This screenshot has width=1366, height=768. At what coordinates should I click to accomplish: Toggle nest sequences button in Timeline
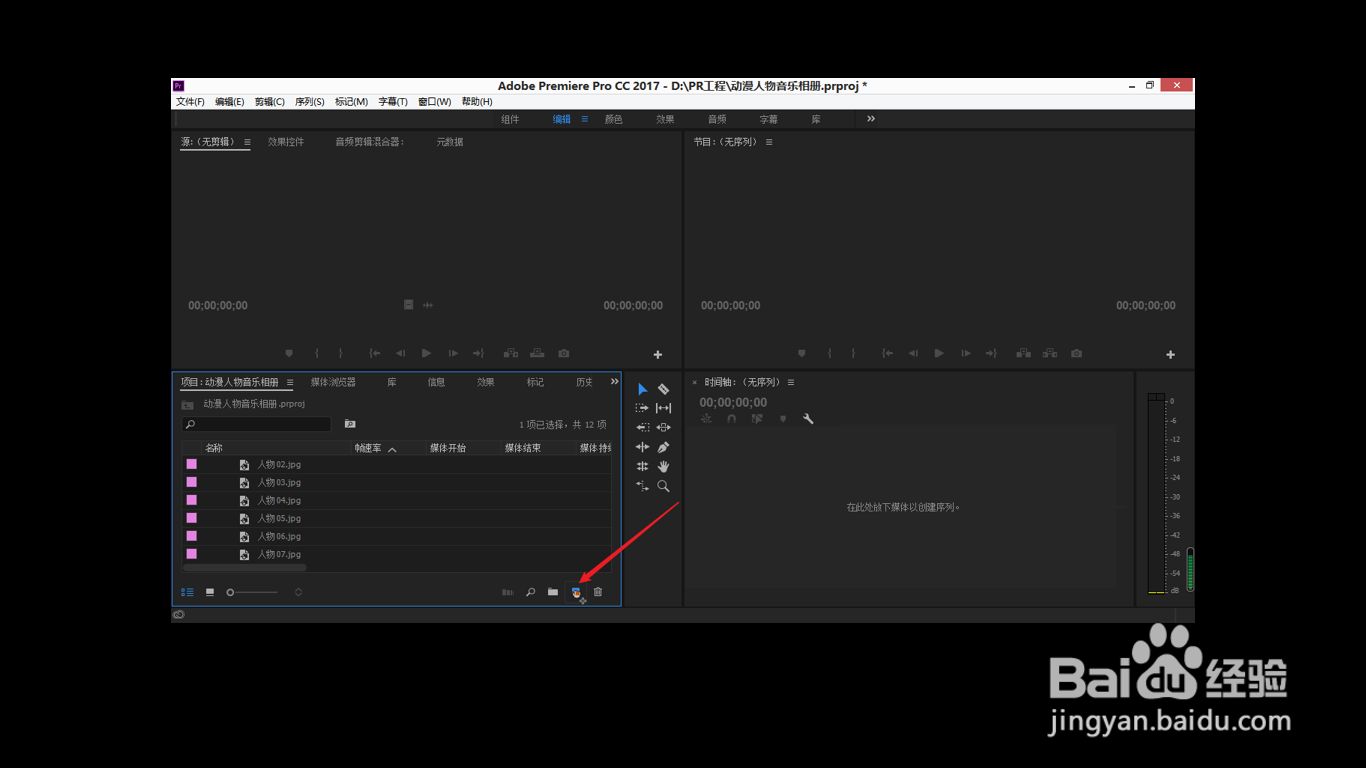pos(706,419)
